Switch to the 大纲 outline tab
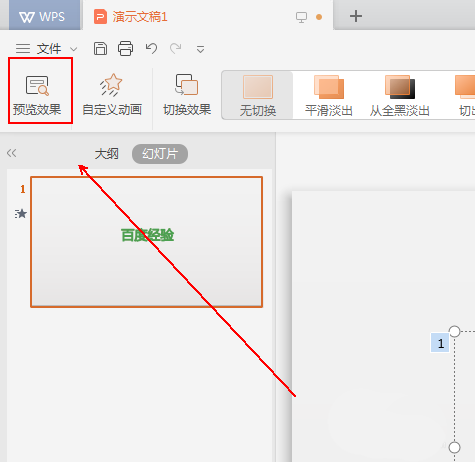475x462 pixels. tap(107, 154)
